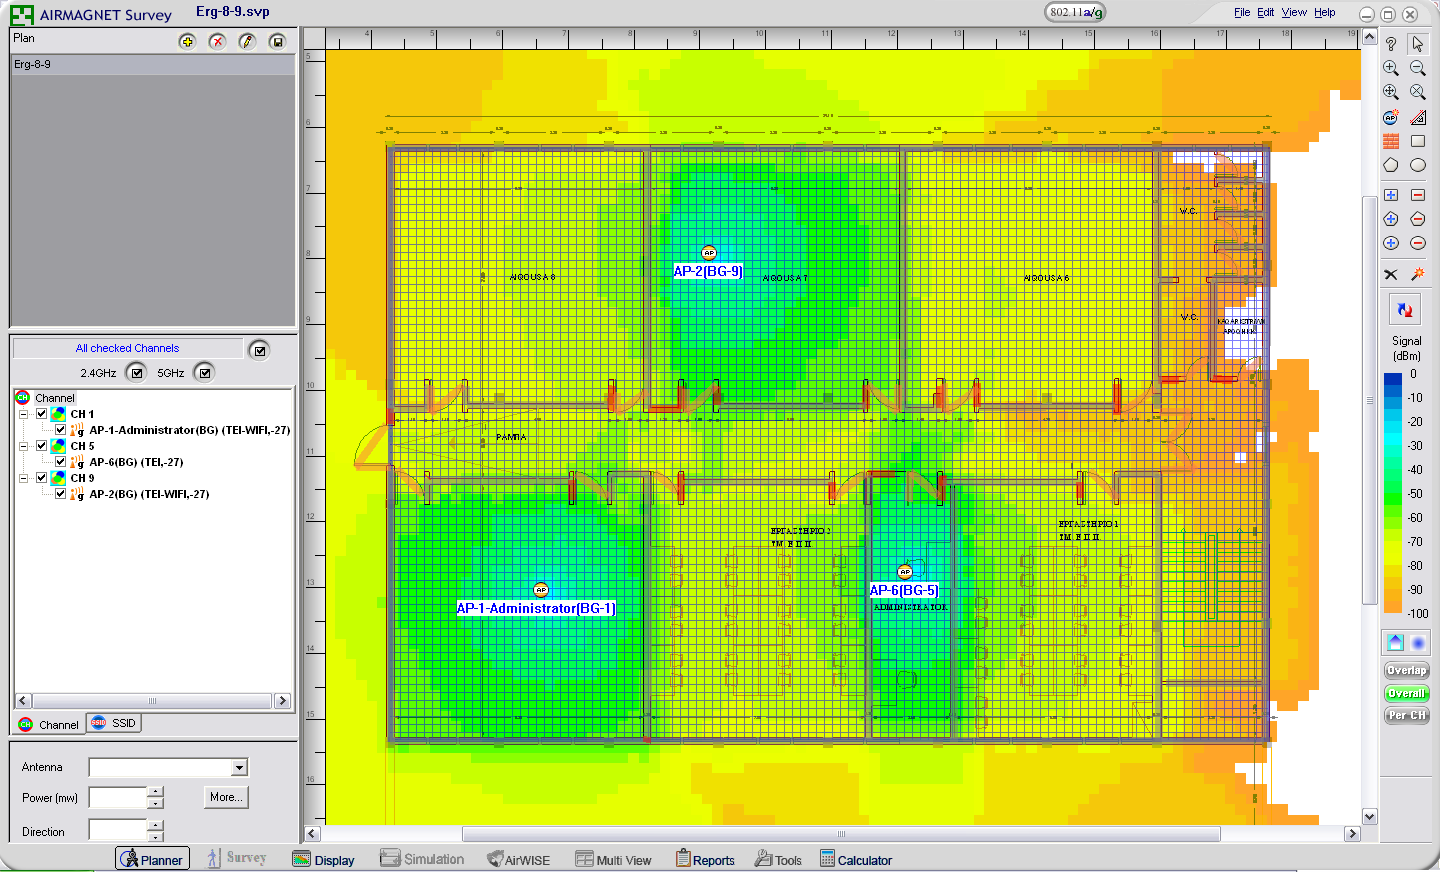Uncheck the CH 5 channel checkbox
This screenshot has width=1440, height=872.
[41, 446]
